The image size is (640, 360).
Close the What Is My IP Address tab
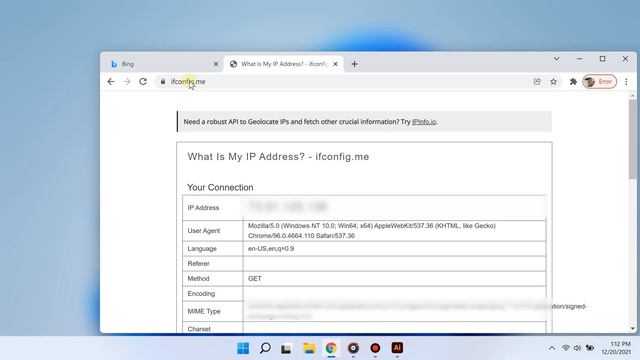(336, 64)
